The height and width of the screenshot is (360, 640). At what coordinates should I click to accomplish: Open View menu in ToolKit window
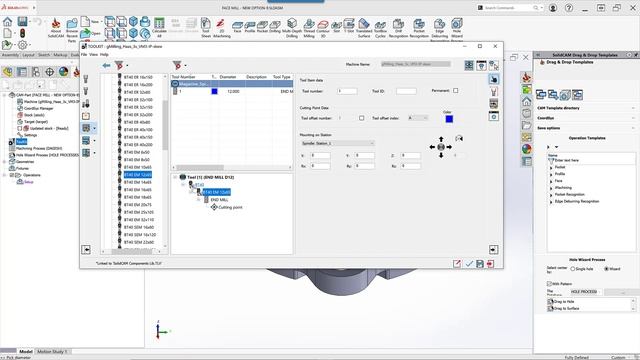click(x=93, y=54)
